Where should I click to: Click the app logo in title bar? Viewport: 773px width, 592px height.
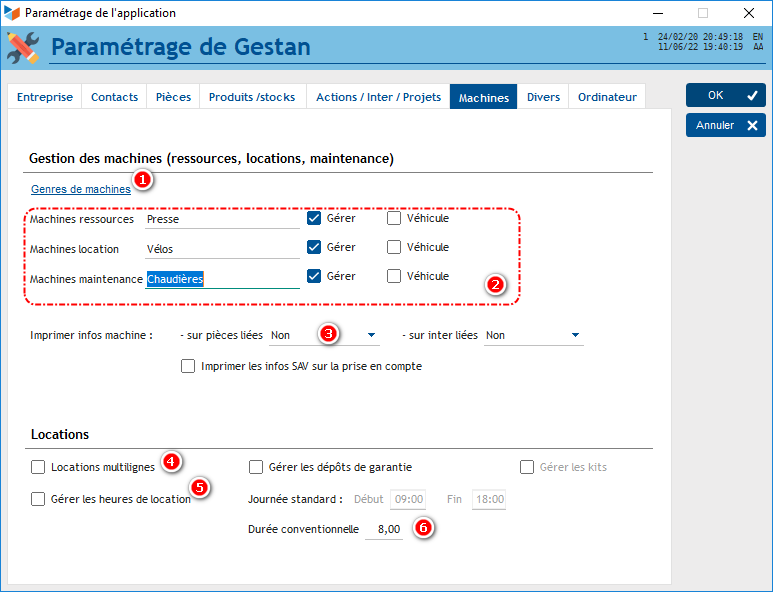[x=12, y=13]
